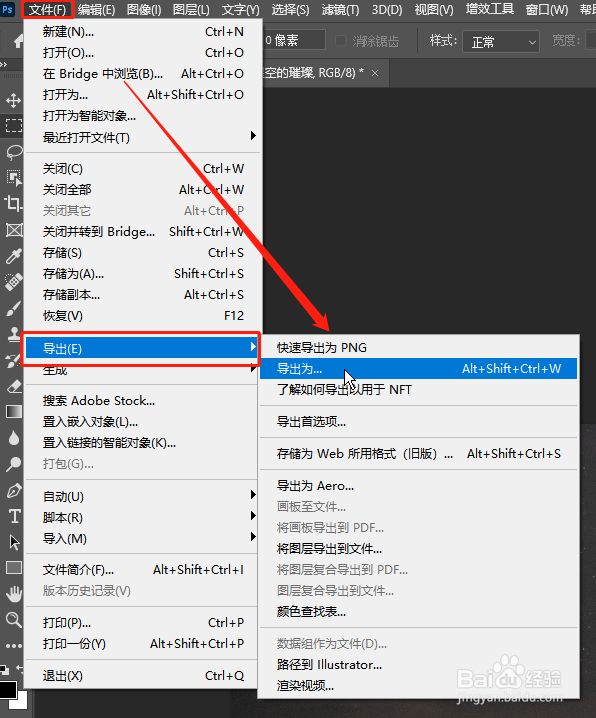Choose 将图层导出到文件...
The image size is (596, 718).
point(418,549)
